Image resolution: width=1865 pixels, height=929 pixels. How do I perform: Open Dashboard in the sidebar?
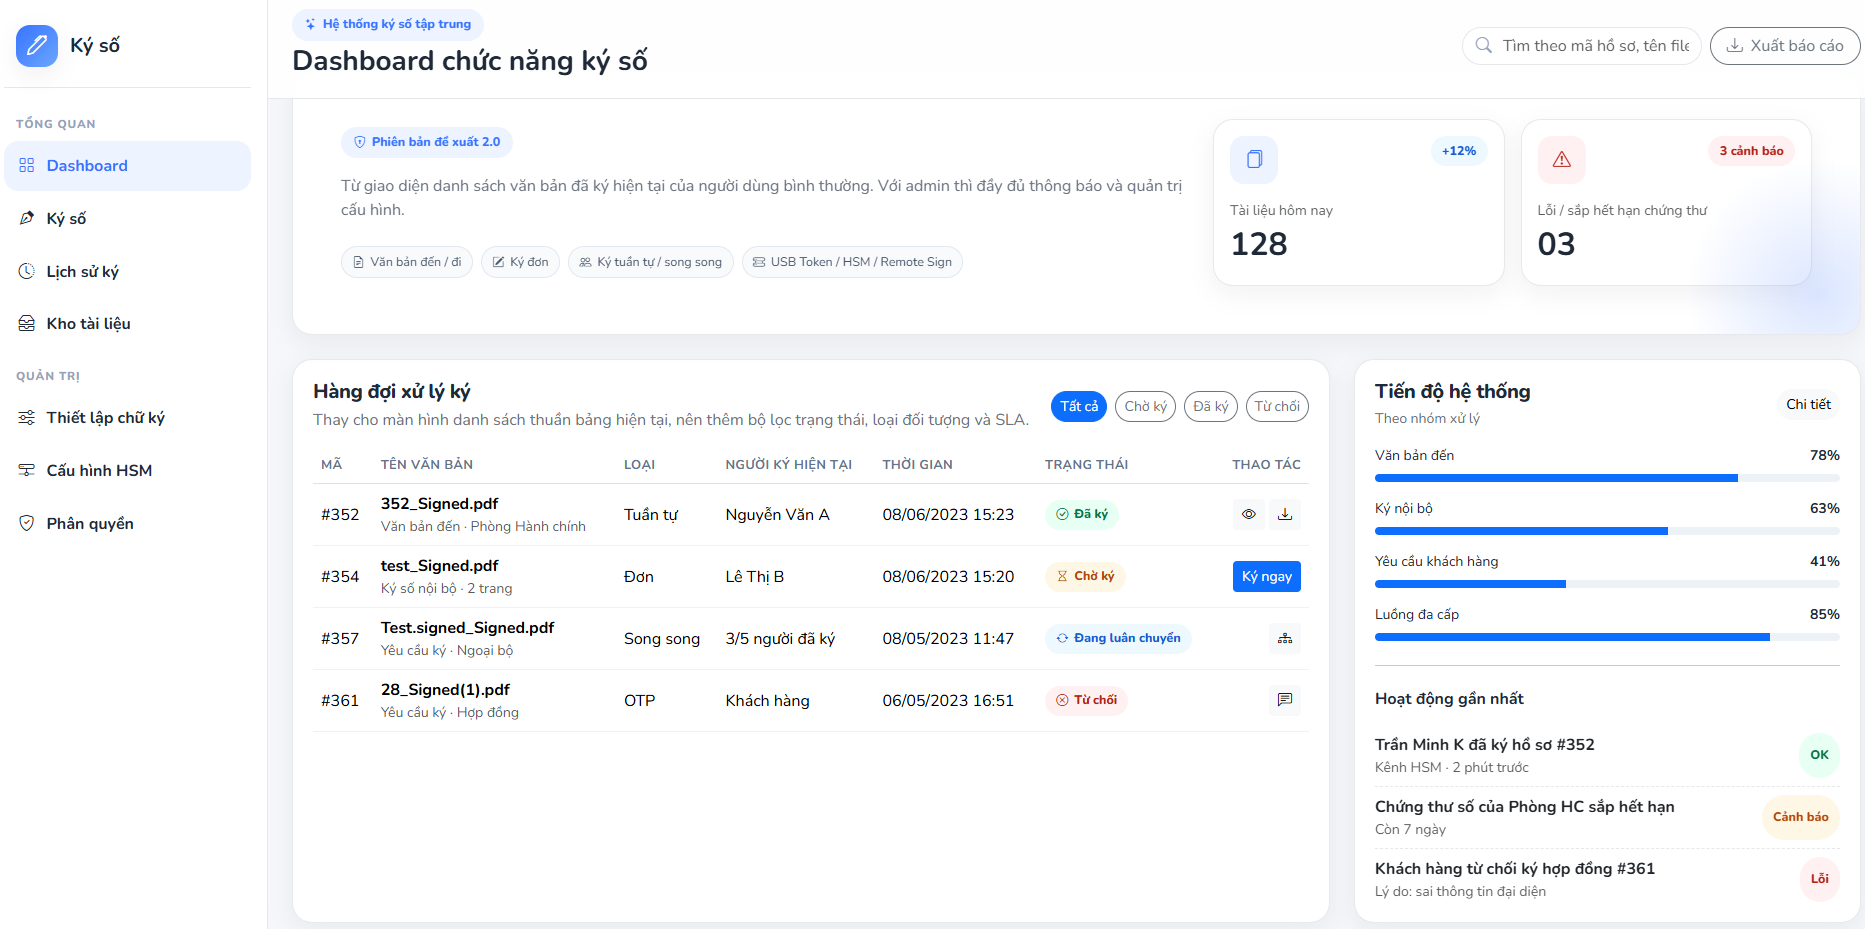tap(127, 166)
